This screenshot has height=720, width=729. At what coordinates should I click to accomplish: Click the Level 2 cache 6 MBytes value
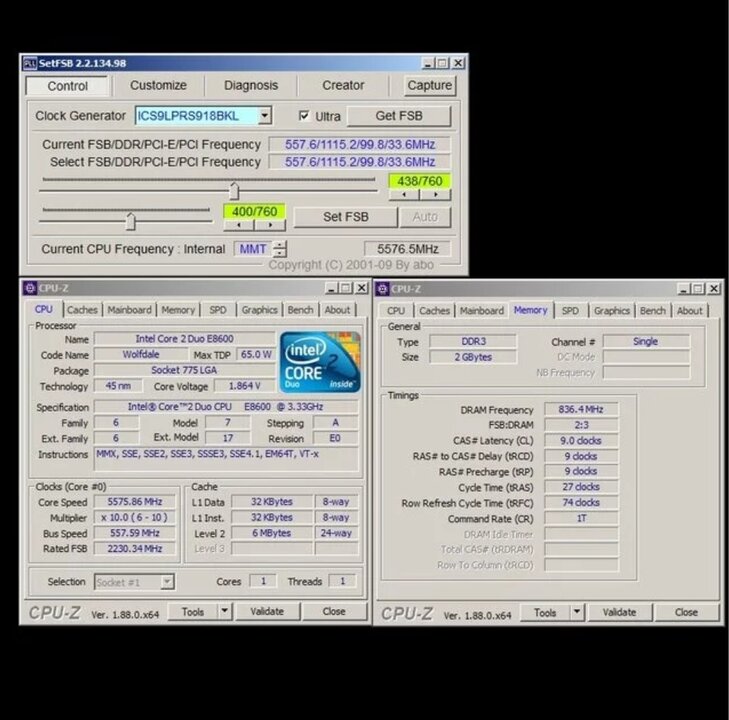pyautogui.click(x=272, y=533)
